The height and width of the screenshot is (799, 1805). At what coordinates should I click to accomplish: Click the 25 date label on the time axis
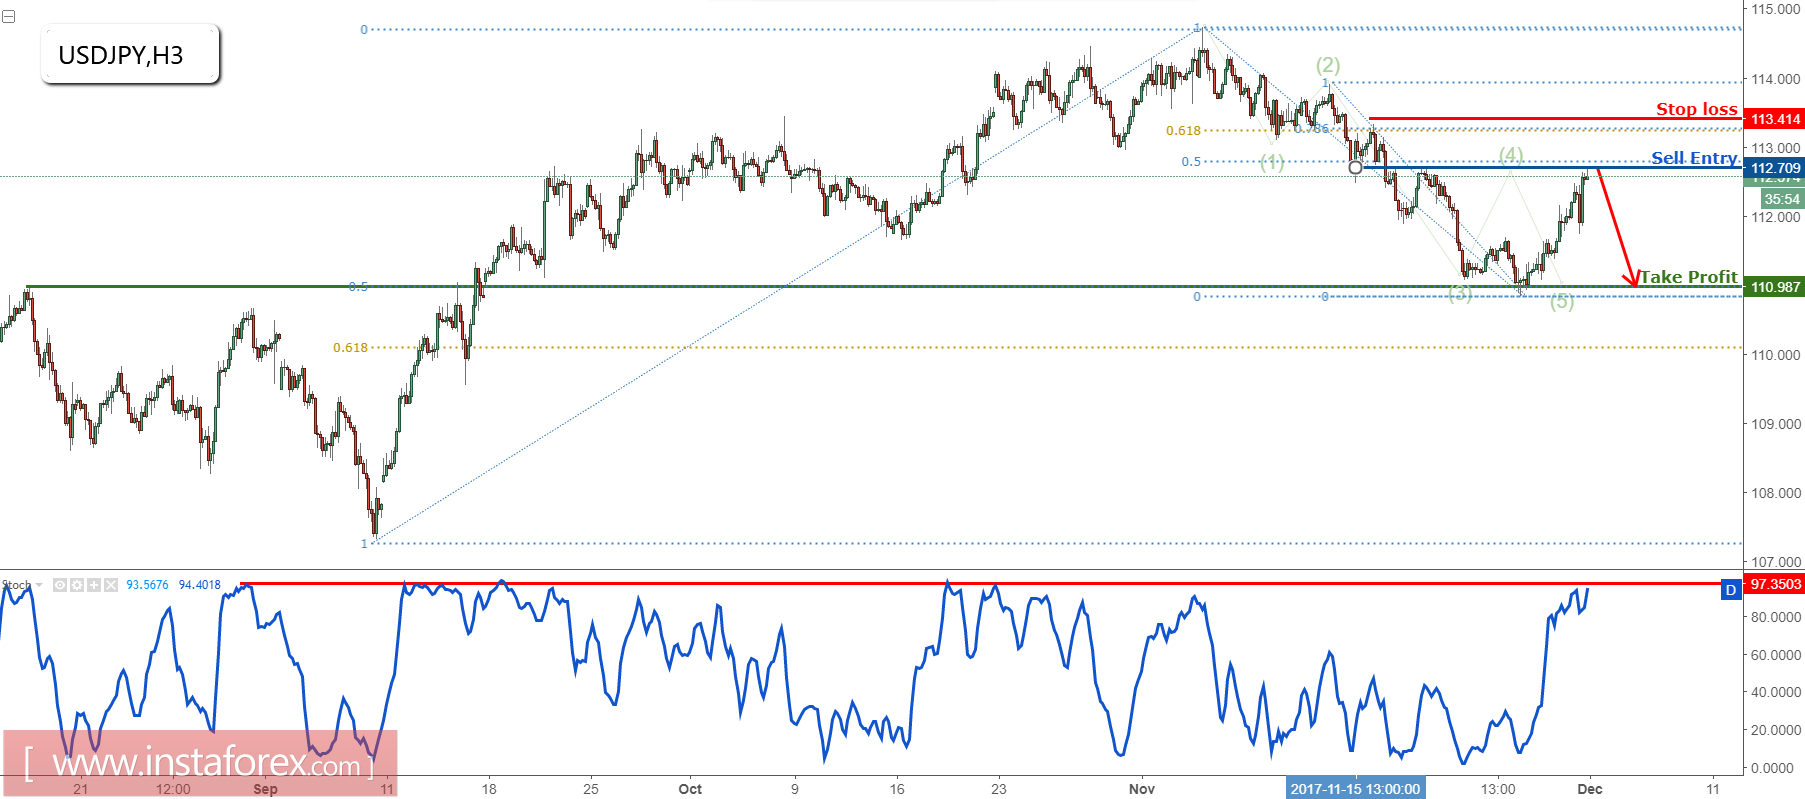point(591,789)
